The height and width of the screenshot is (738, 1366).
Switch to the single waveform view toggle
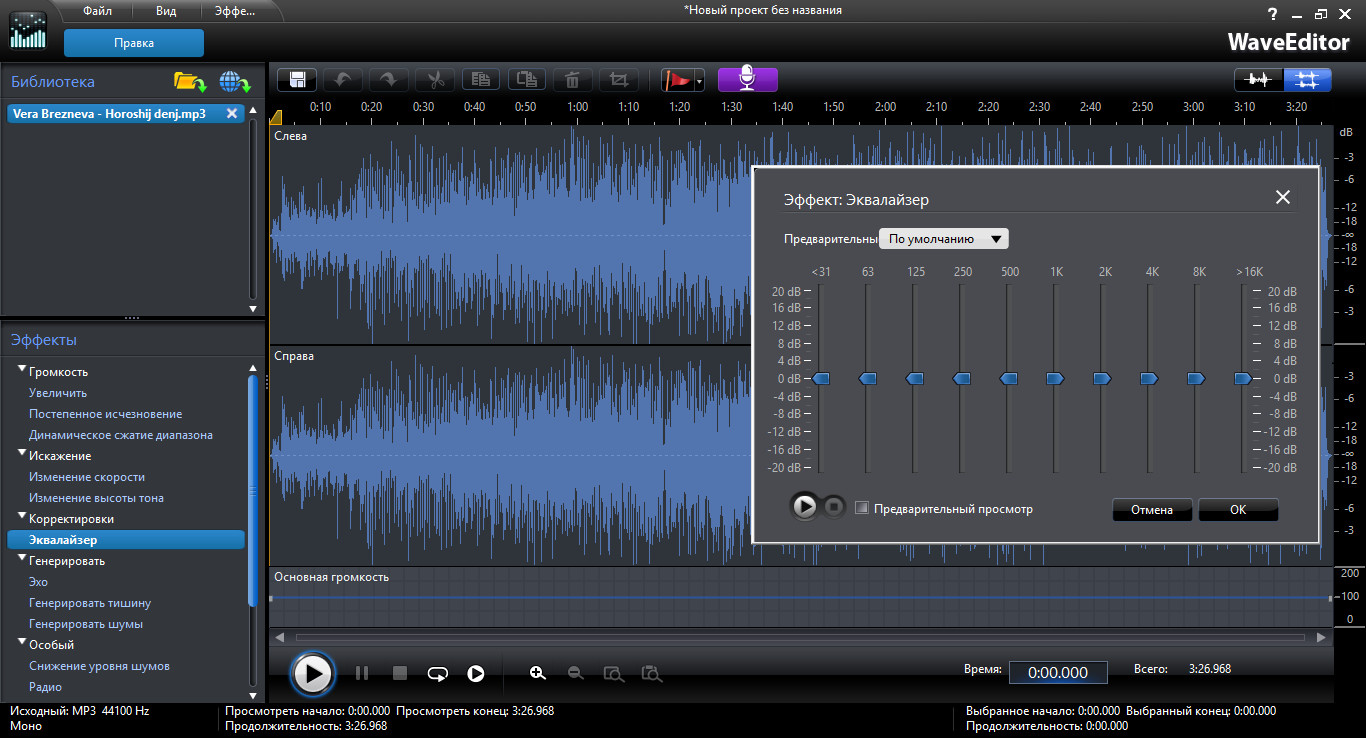pyautogui.click(x=1258, y=80)
